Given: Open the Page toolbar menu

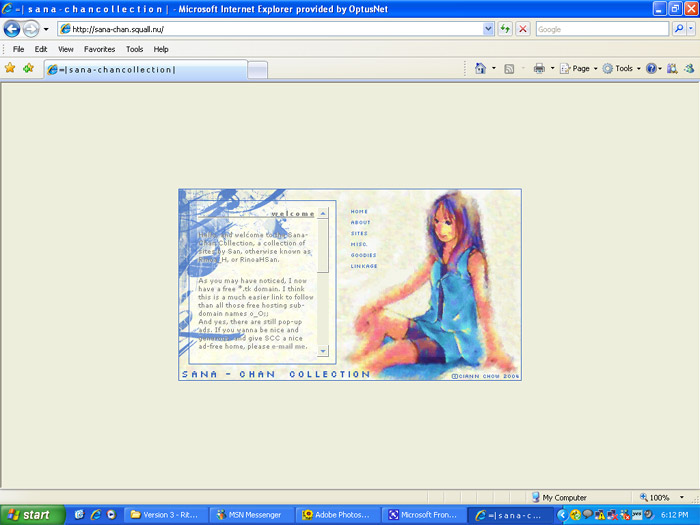Looking at the screenshot, I should coord(579,68).
